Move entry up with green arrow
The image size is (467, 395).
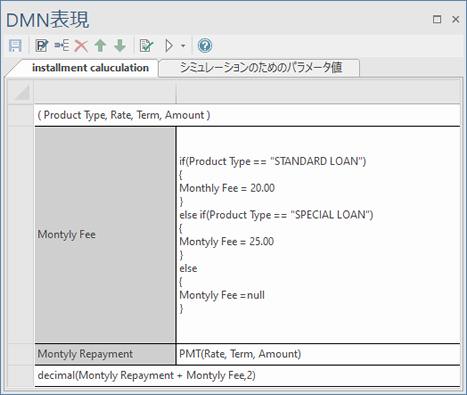tap(100, 46)
